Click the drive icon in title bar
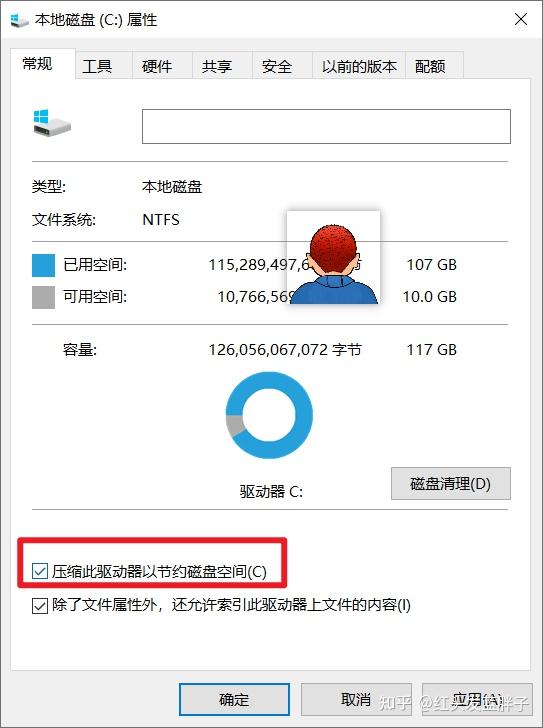The image size is (543, 728). click(x=19, y=20)
